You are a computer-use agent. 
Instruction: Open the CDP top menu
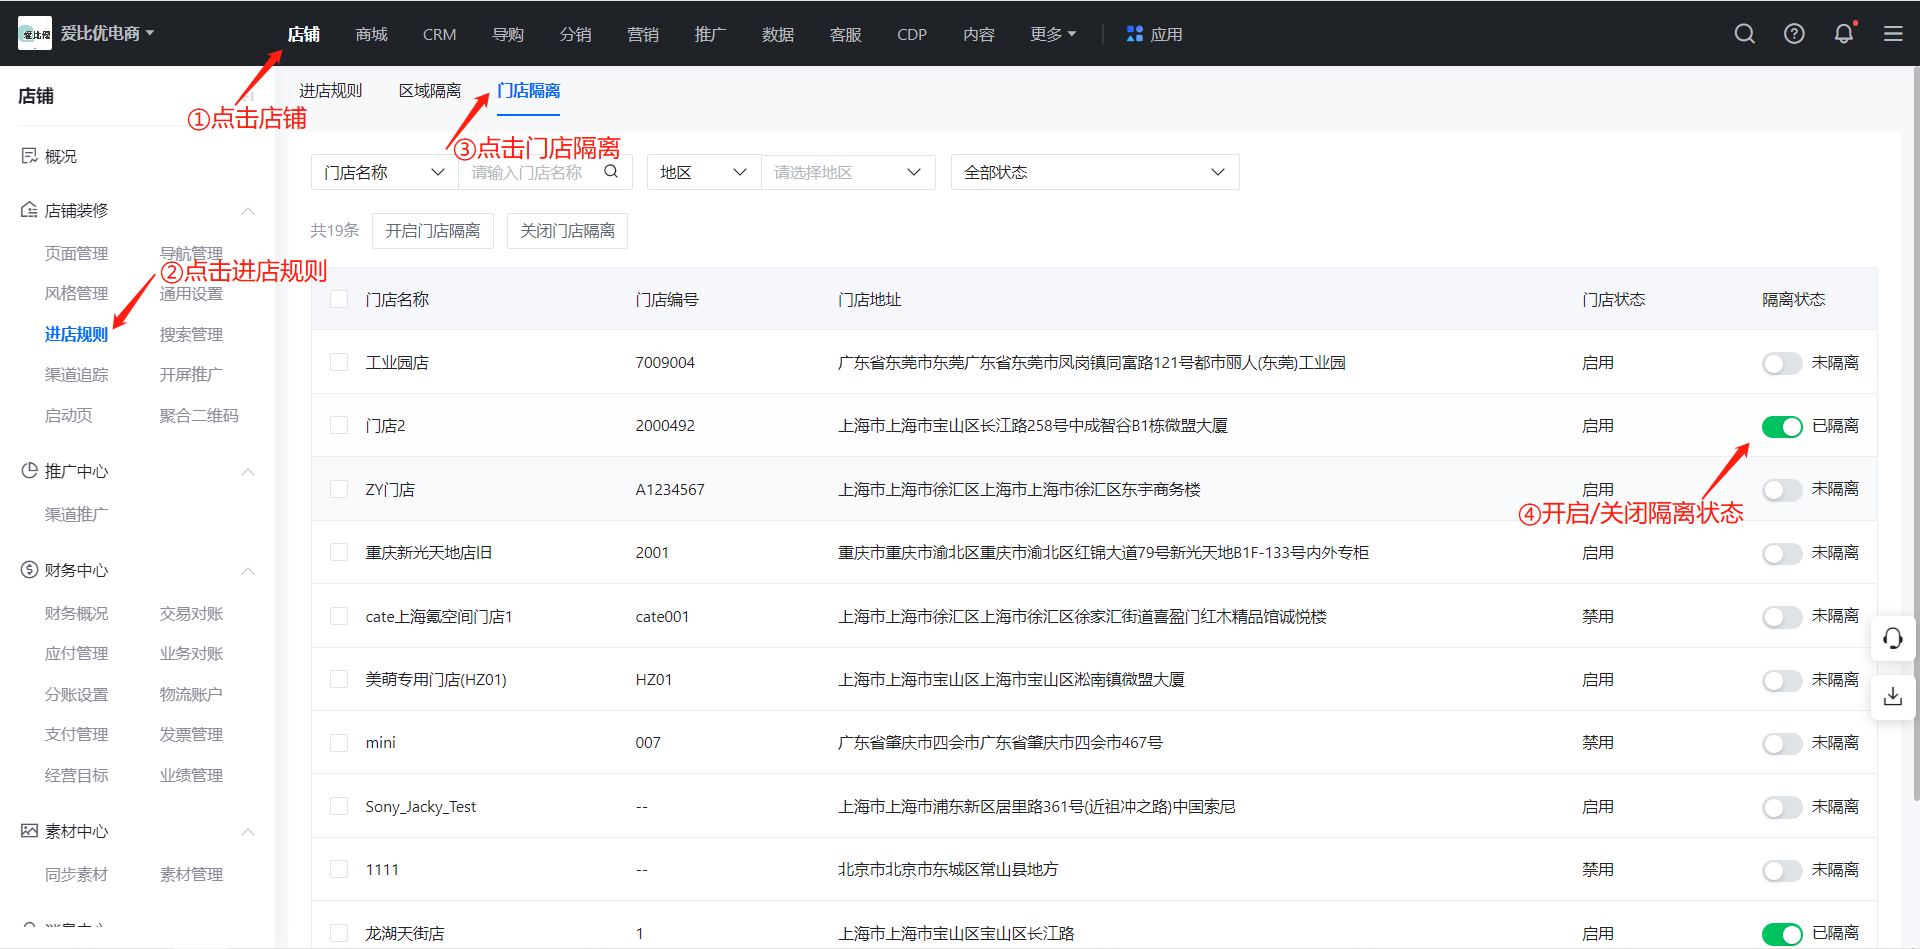pos(912,34)
